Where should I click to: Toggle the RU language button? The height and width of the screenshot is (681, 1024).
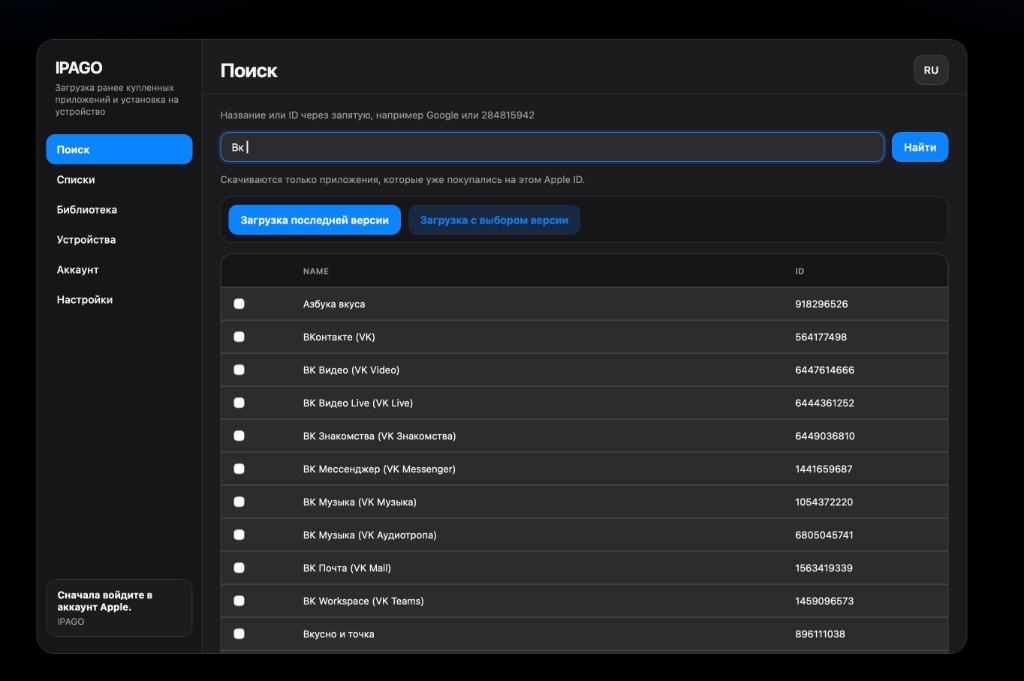(x=931, y=70)
